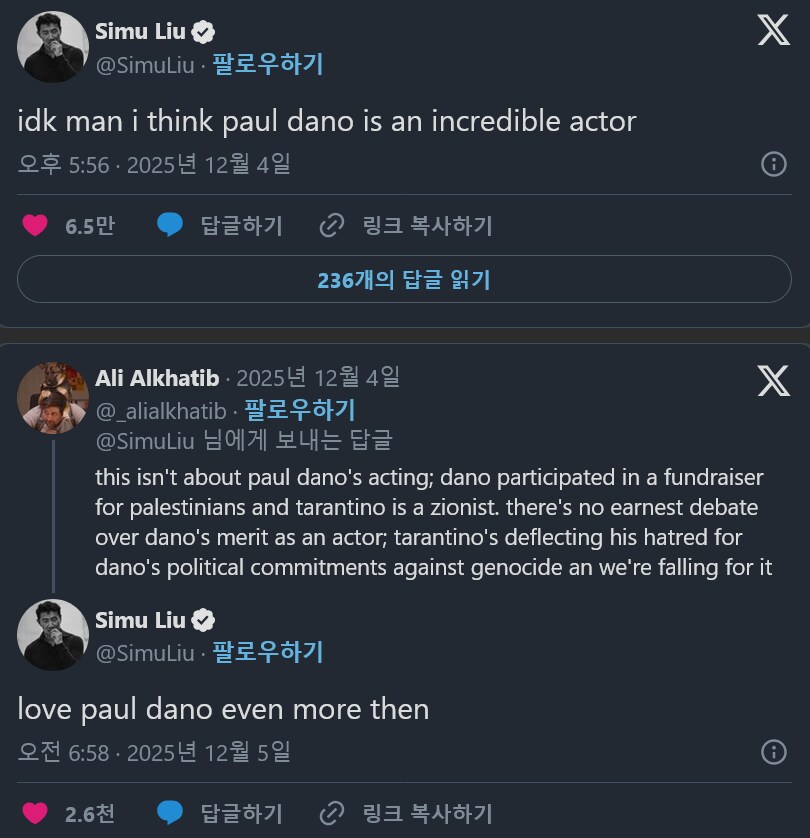Follow Simu Liu with the 팔로우하기 button

(268, 64)
